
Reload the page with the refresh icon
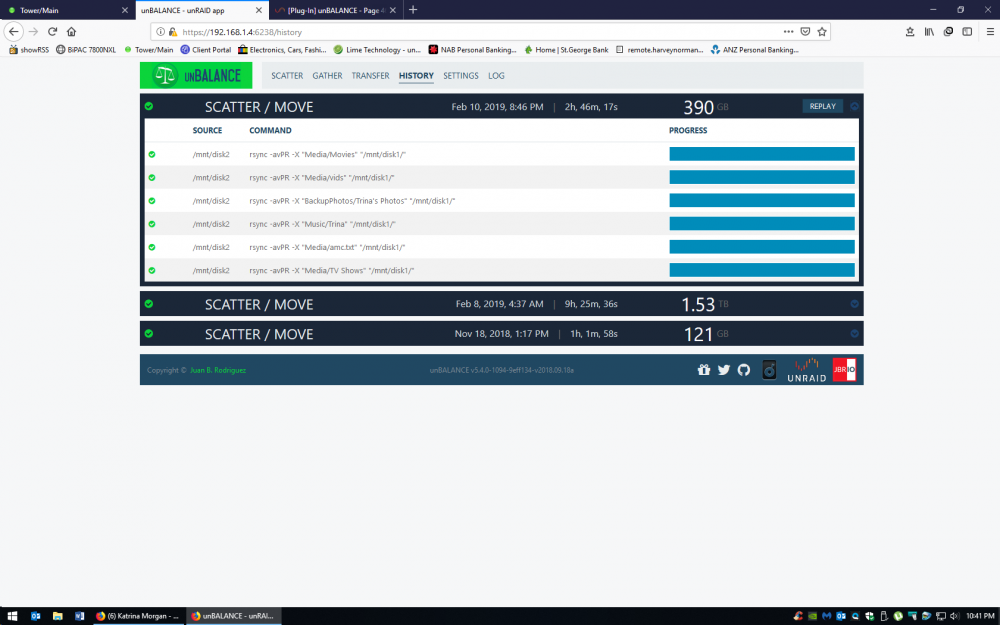[52, 32]
